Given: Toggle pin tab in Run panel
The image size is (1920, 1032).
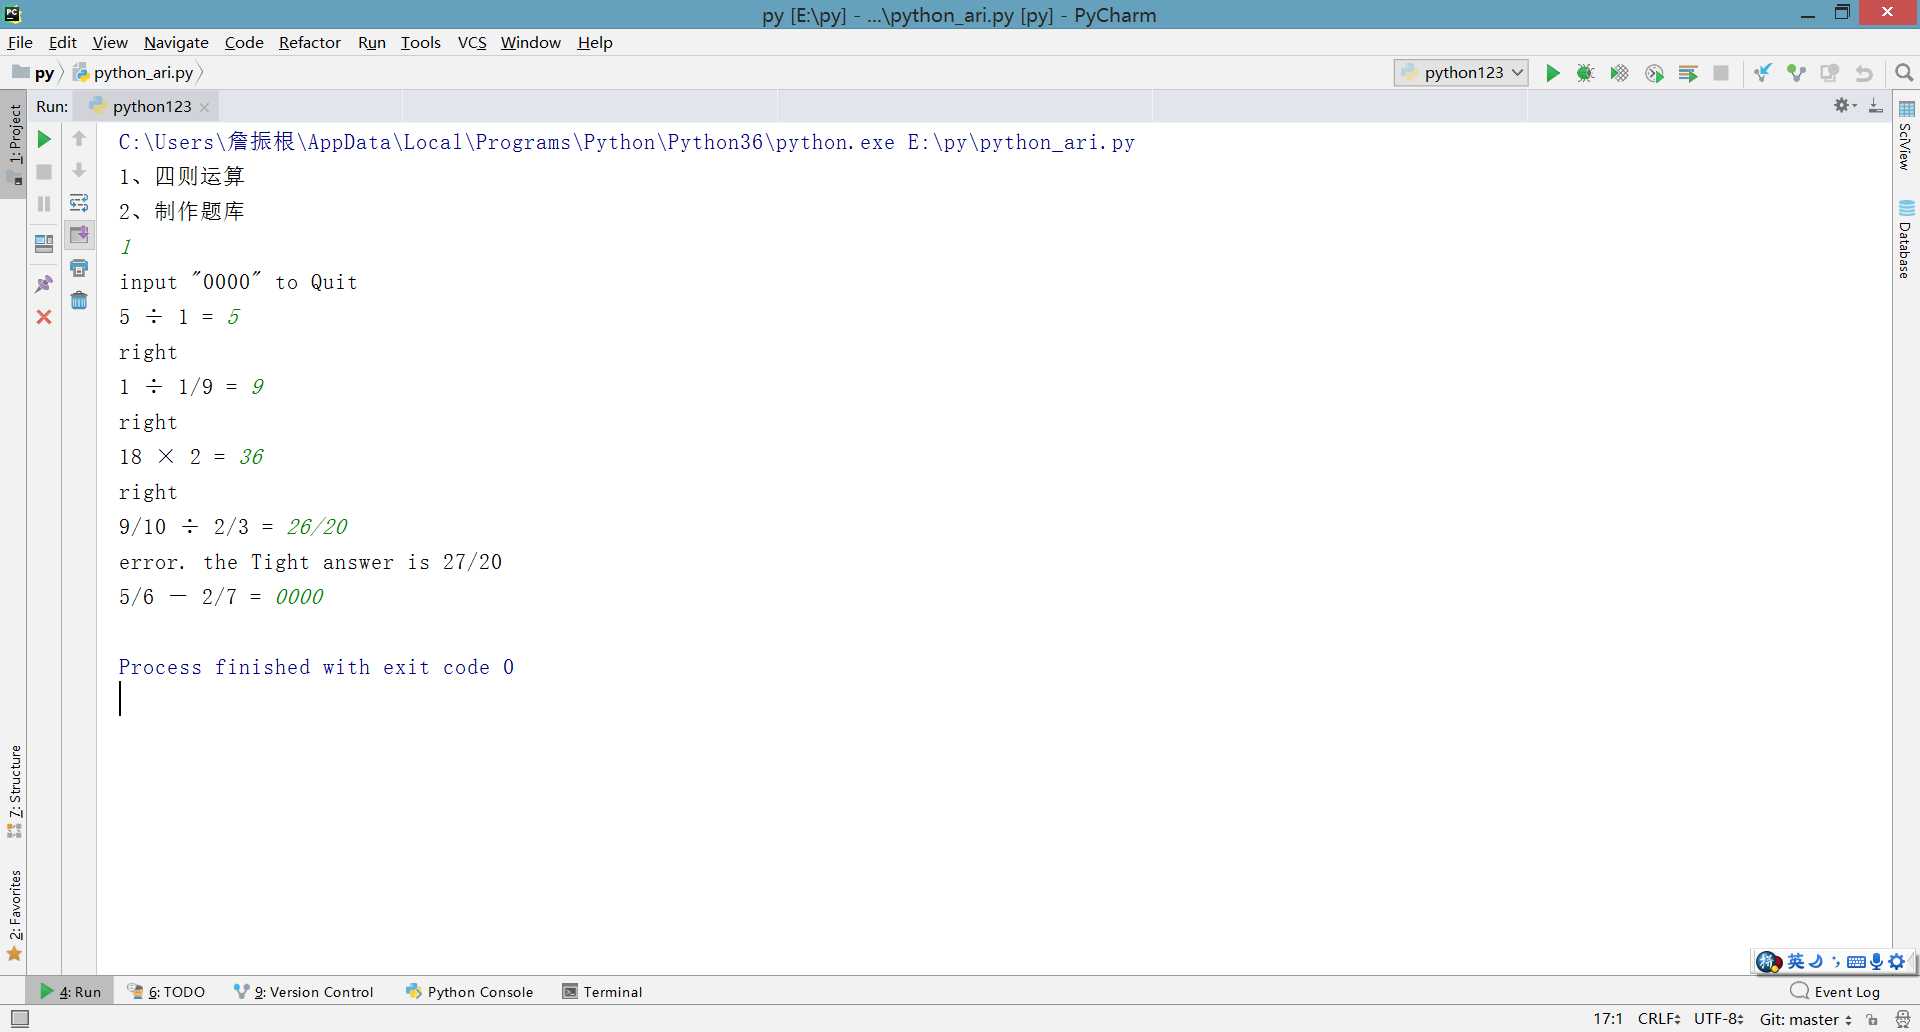Looking at the screenshot, I should (44, 285).
